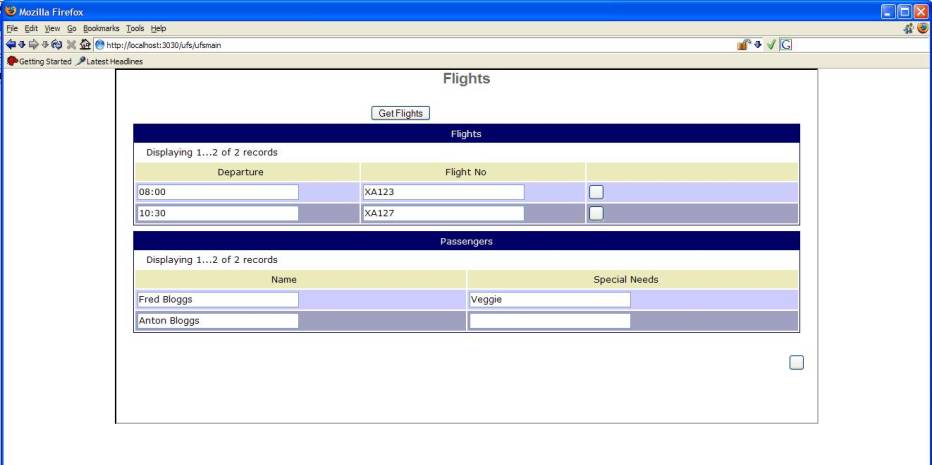Image resolution: width=932 pixels, height=465 pixels.
Task: Toggle the checkbox below the Passengers table
Action: (796, 363)
